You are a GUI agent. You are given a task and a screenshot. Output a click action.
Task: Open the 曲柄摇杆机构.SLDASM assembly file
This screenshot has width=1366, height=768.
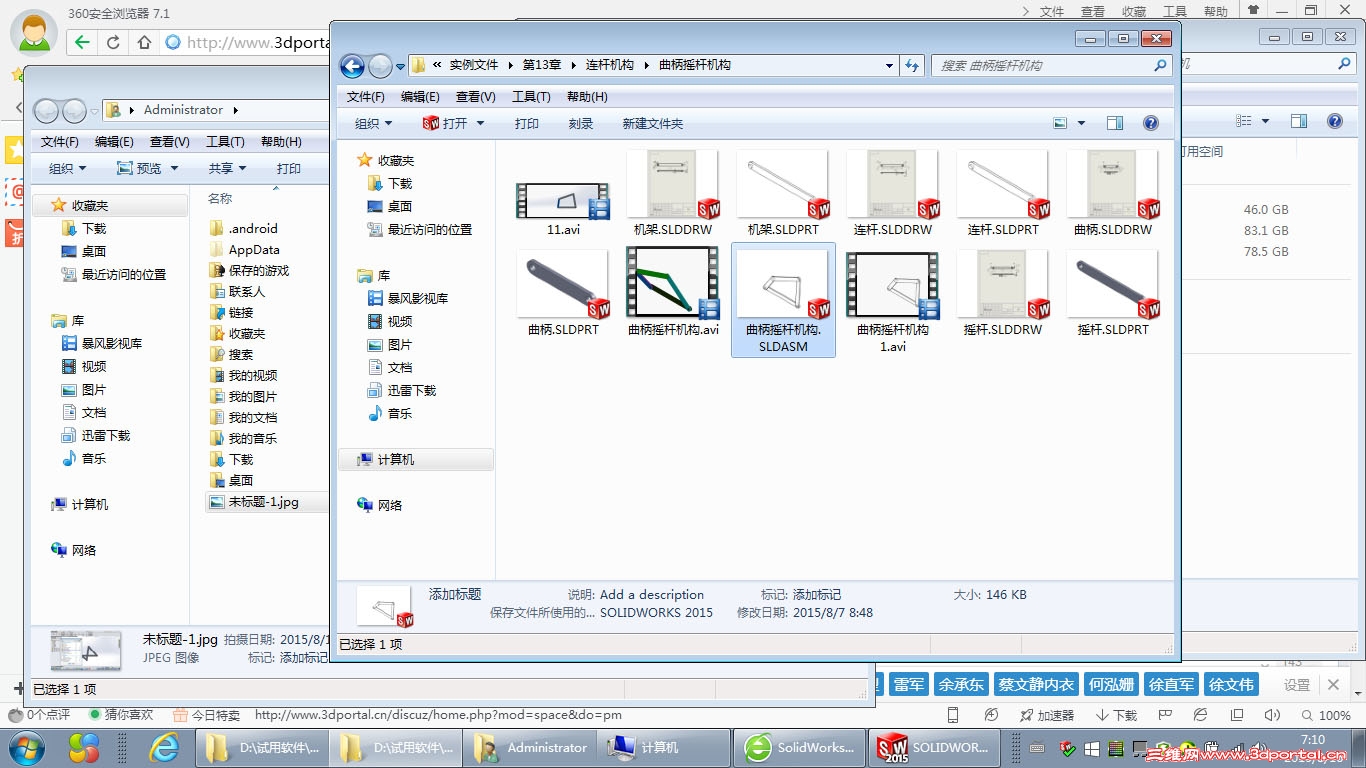[783, 300]
